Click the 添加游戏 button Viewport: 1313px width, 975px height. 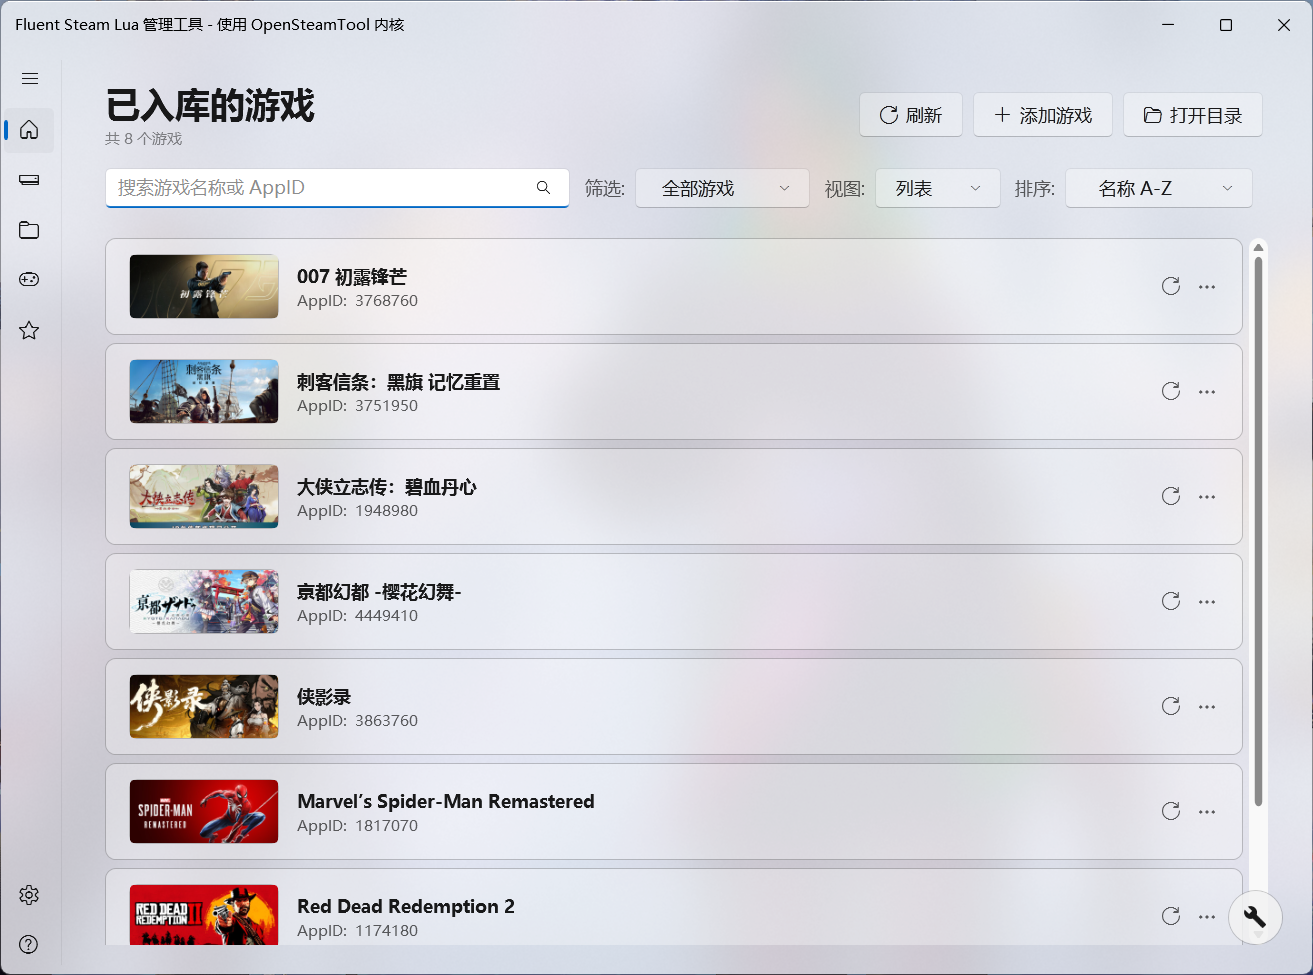(1042, 115)
